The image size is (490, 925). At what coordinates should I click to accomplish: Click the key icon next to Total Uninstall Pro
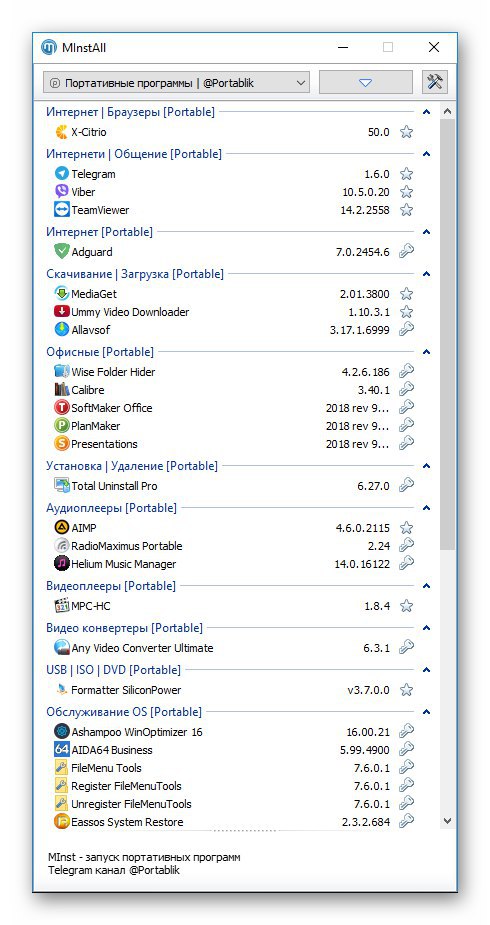click(x=406, y=486)
